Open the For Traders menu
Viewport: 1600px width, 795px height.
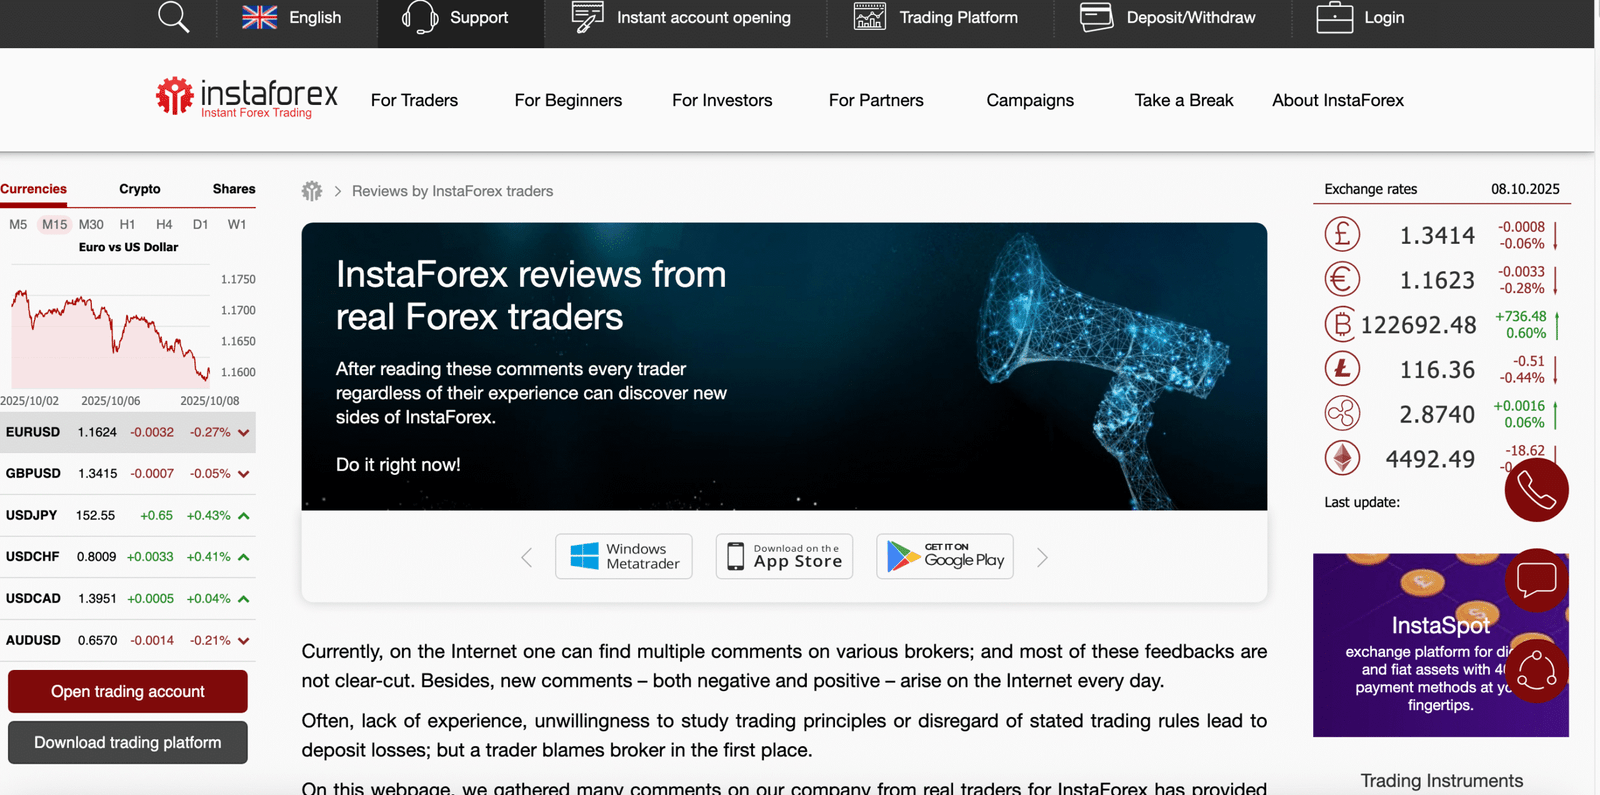point(414,100)
